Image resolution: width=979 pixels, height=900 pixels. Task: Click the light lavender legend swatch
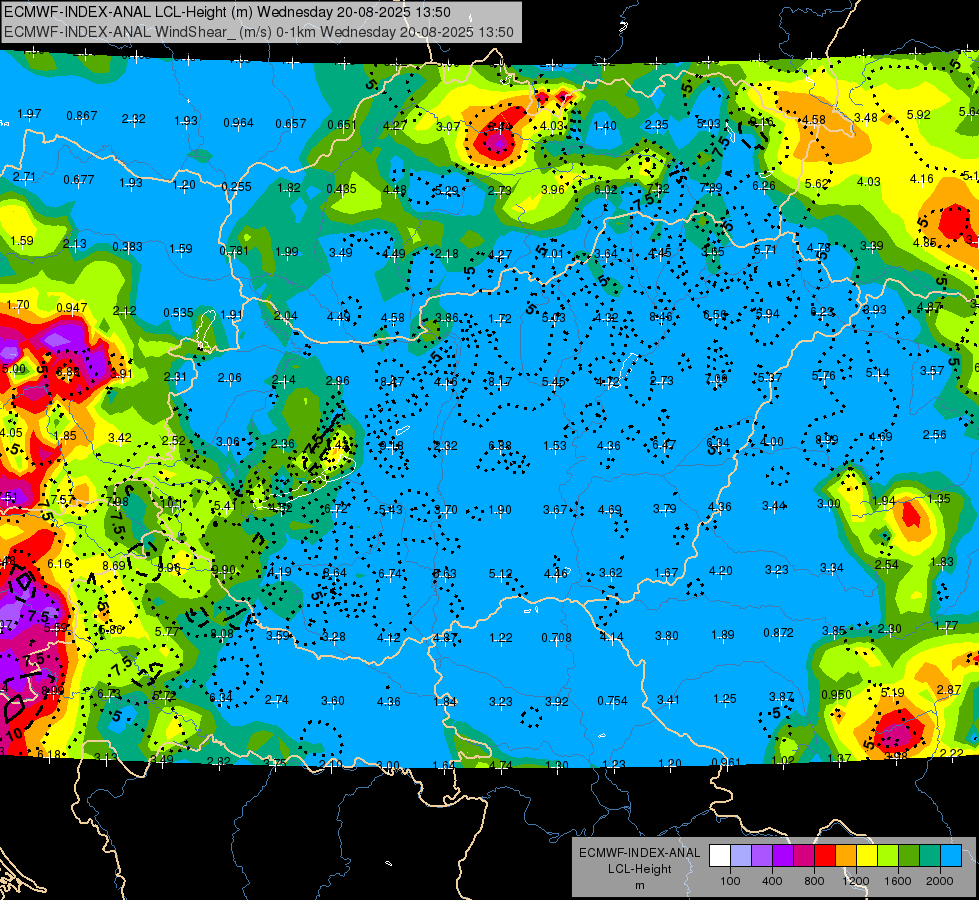(741, 856)
